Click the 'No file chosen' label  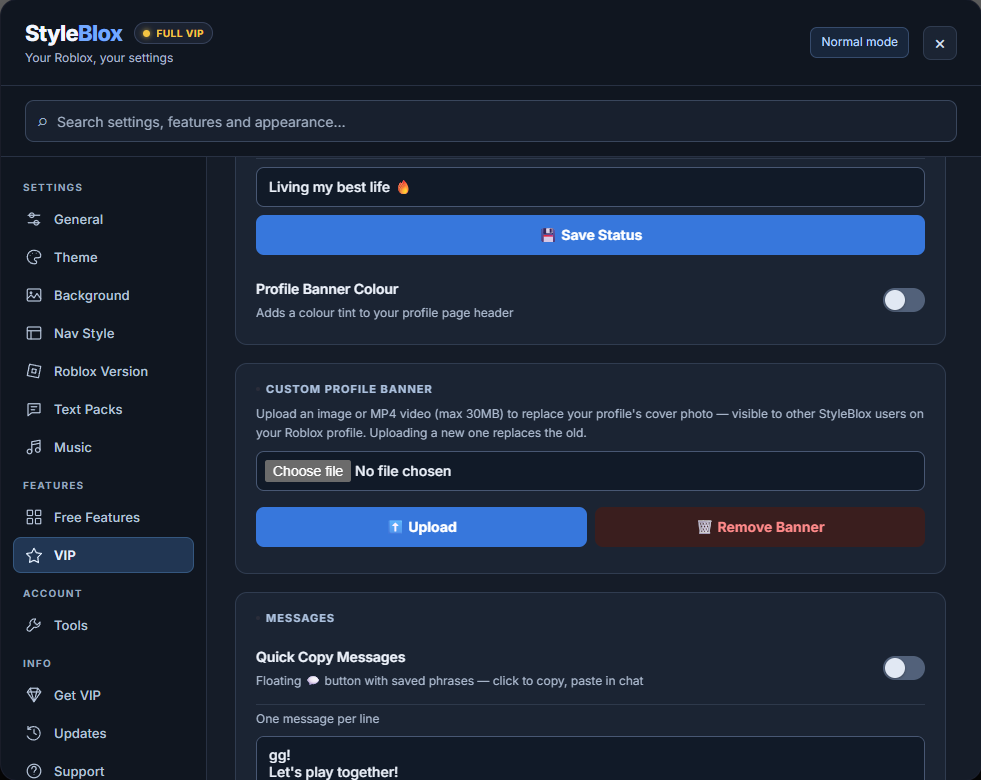[x=403, y=471]
